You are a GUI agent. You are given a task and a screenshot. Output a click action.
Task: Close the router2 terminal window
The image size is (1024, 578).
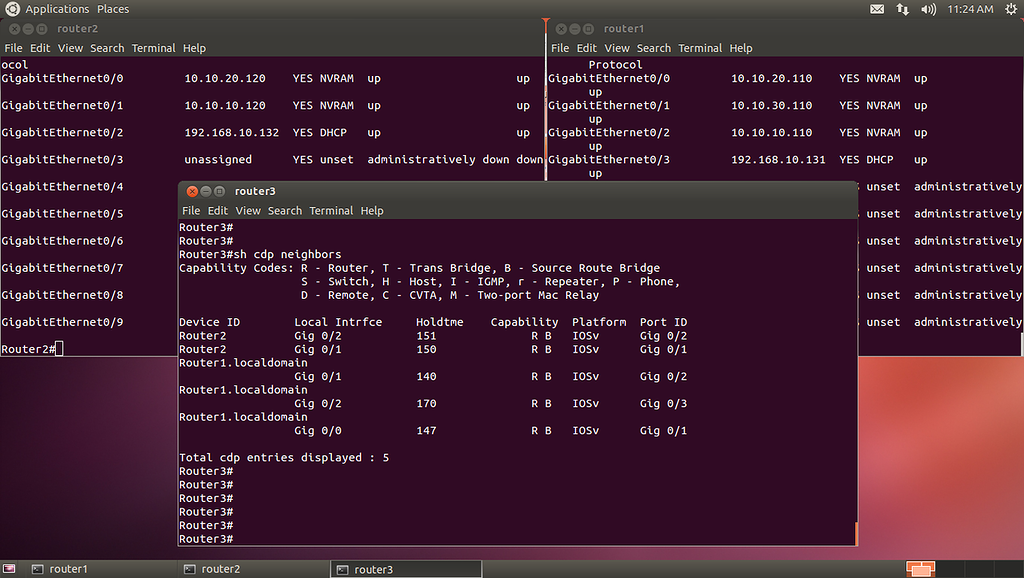(x=14, y=29)
